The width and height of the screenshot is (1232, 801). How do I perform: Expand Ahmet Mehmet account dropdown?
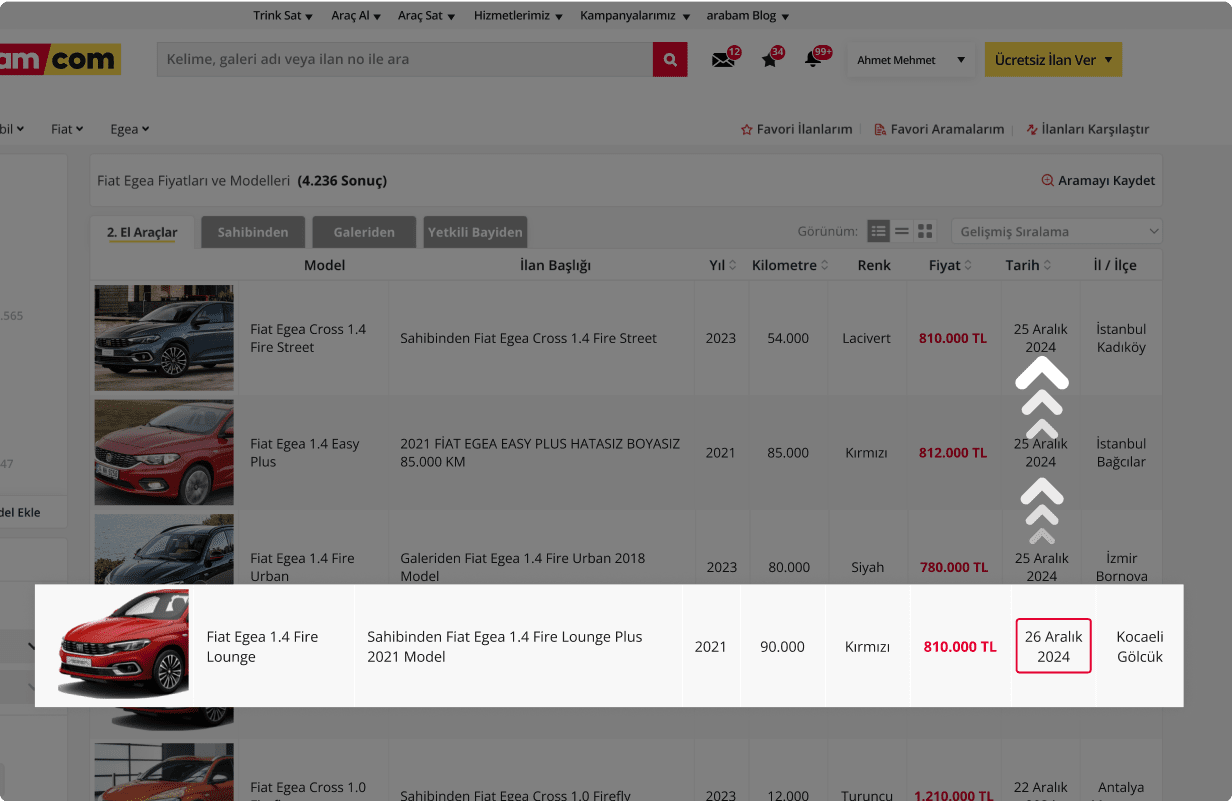point(911,60)
